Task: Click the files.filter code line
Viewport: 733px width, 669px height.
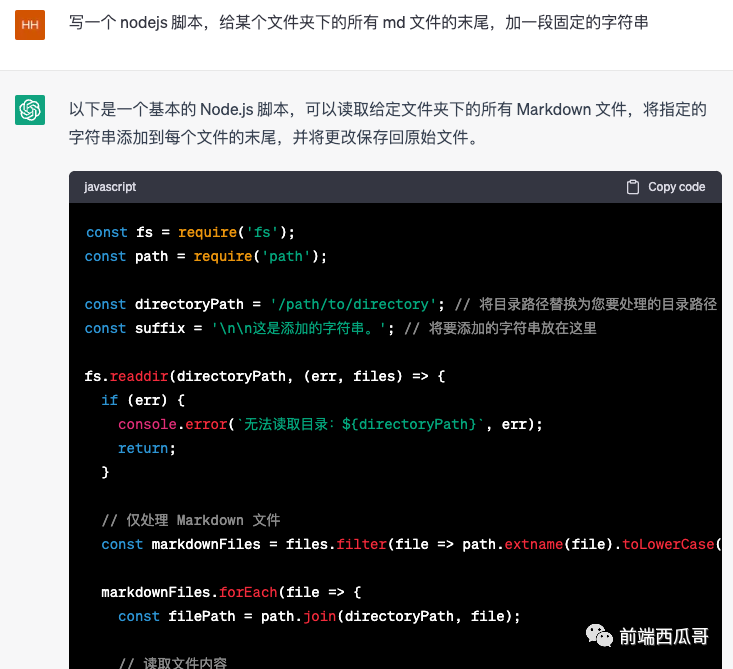Action: [x=400, y=544]
